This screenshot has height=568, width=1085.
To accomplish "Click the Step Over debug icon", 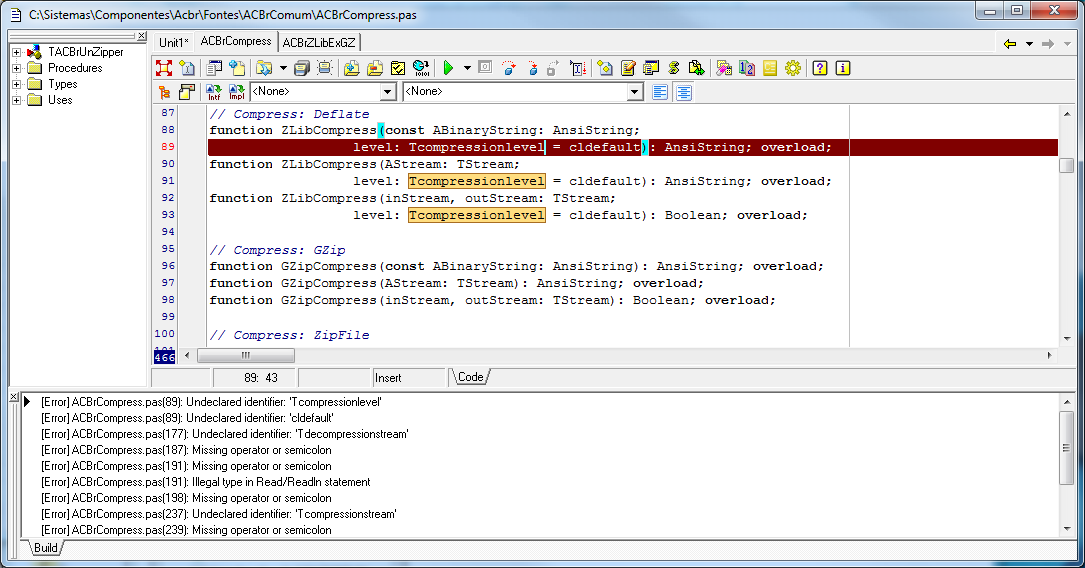I will pos(509,68).
